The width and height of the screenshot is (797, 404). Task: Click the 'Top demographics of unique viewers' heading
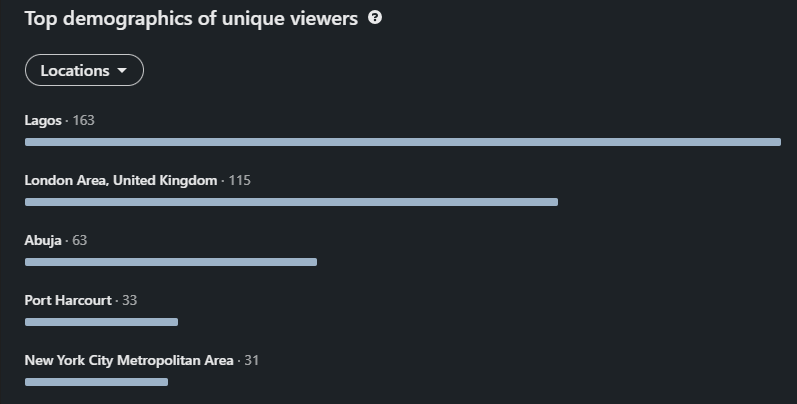click(191, 19)
